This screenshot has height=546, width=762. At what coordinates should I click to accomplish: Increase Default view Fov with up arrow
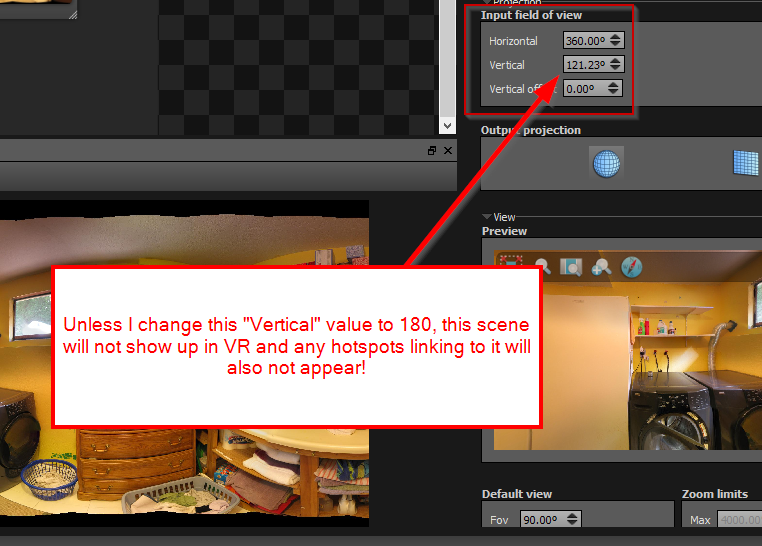(572, 515)
